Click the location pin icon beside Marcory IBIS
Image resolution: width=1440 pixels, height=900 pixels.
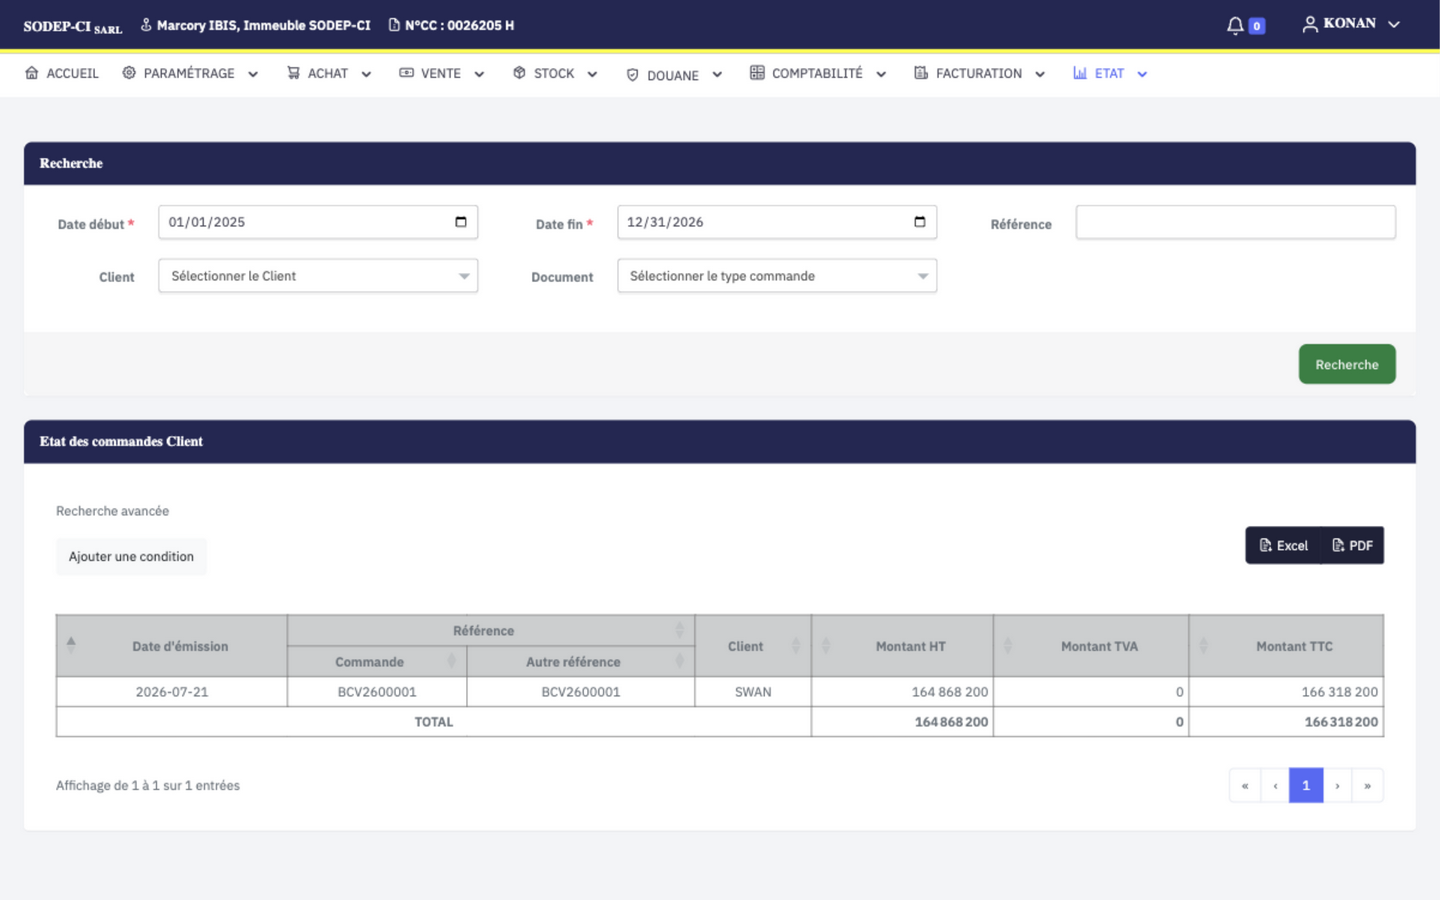[146, 25]
